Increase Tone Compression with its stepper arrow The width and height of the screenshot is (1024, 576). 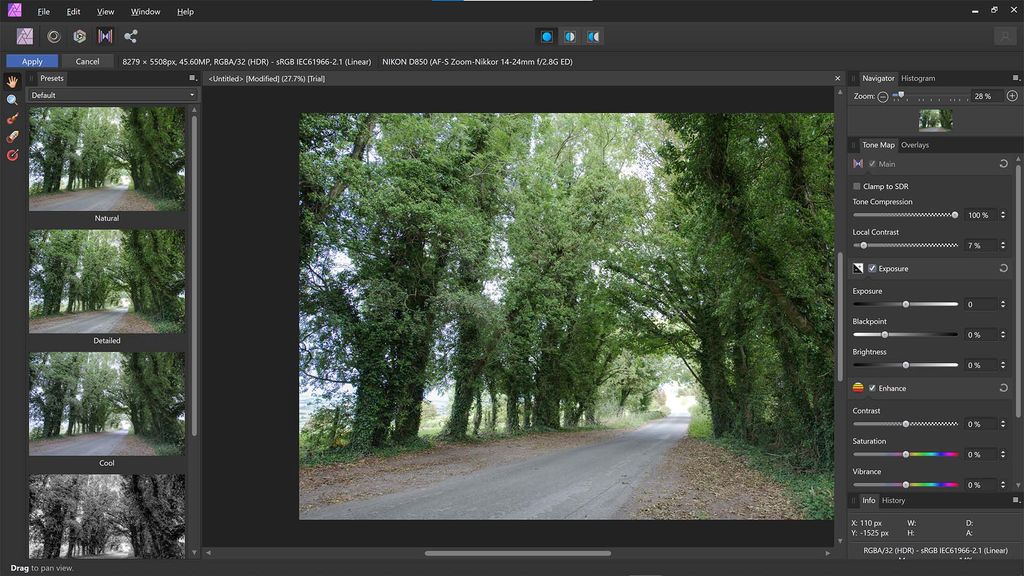1002,211
